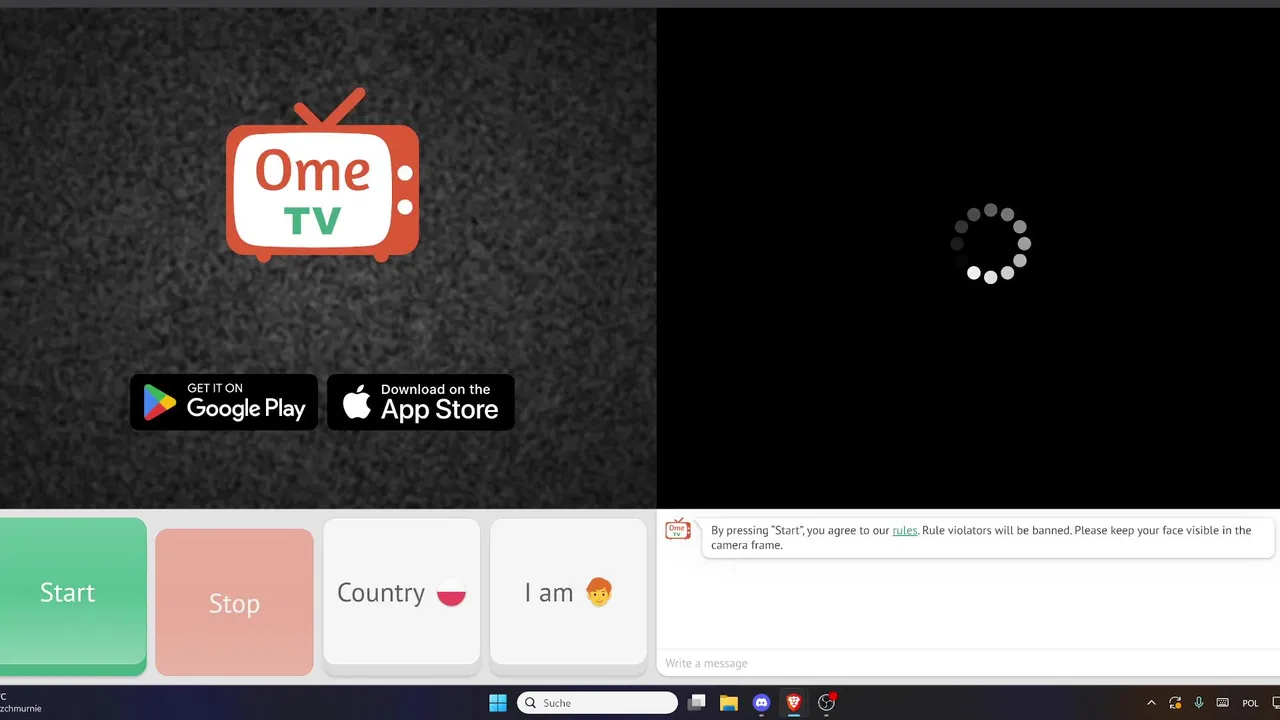The width and height of the screenshot is (1280, 720).
Task: Show hidden system tray icons
Action: tap(1151, 703)
